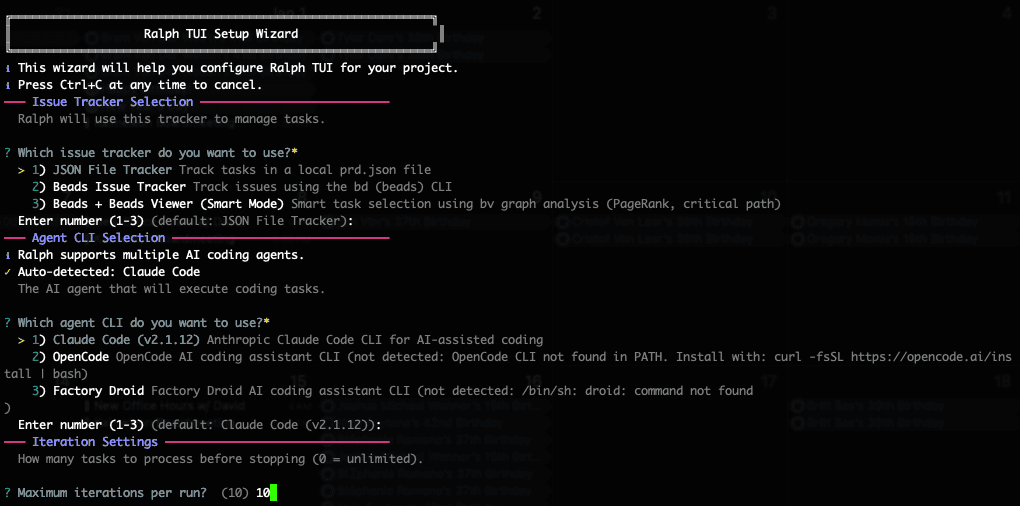Click the question mark before "Which agent CLI"
Image resolution: width=1020 pixels, height=506 pixels.
8,323
